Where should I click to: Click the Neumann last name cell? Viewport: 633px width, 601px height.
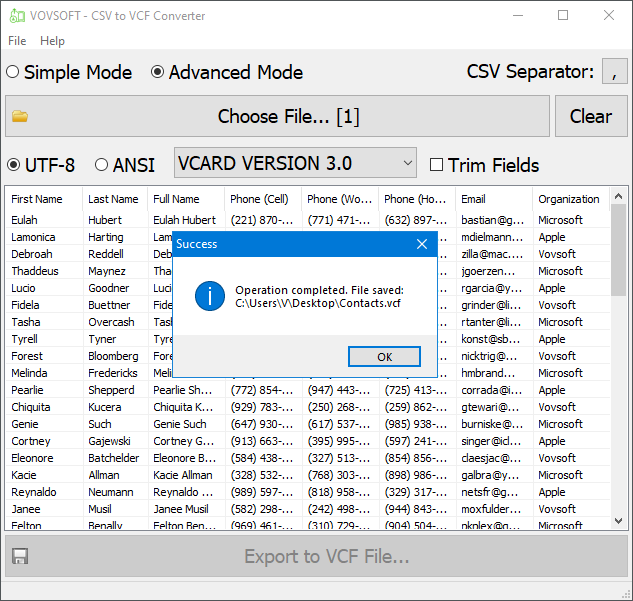(111, 492)
